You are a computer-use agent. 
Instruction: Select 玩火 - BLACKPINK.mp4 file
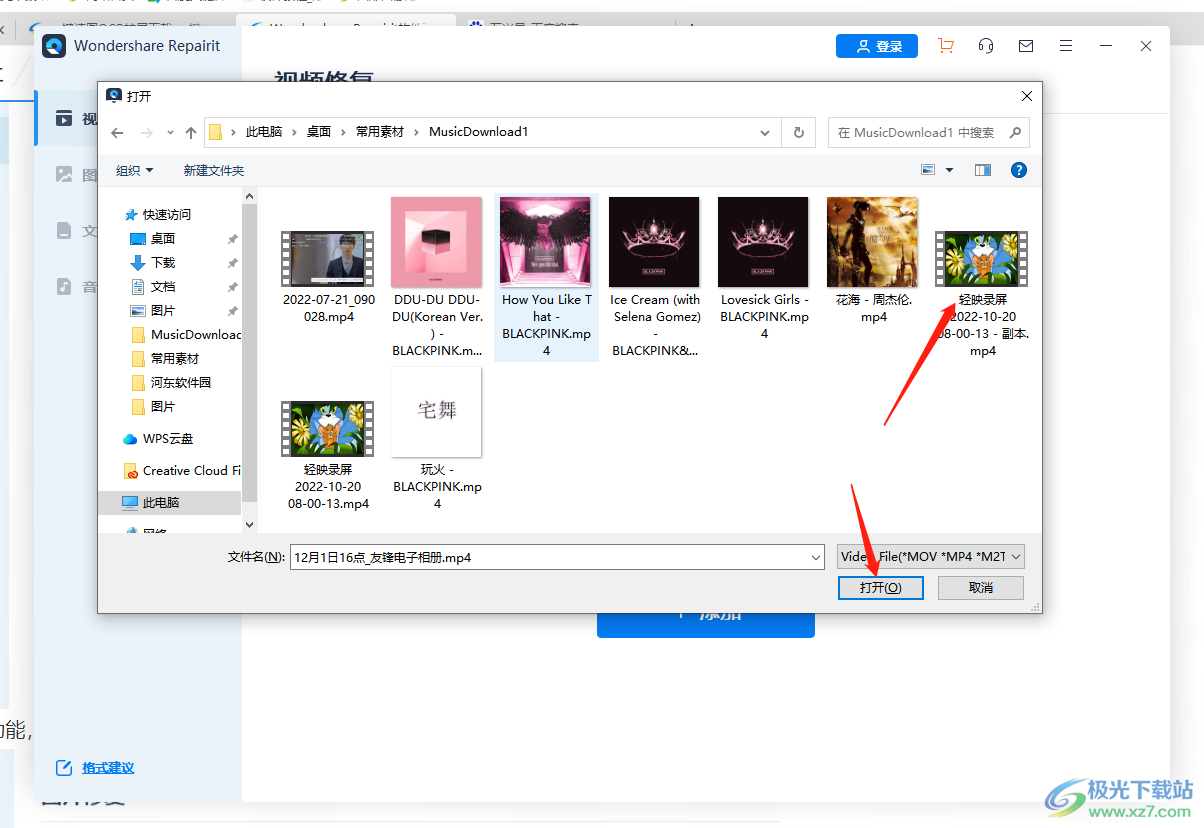coord(437,439)
